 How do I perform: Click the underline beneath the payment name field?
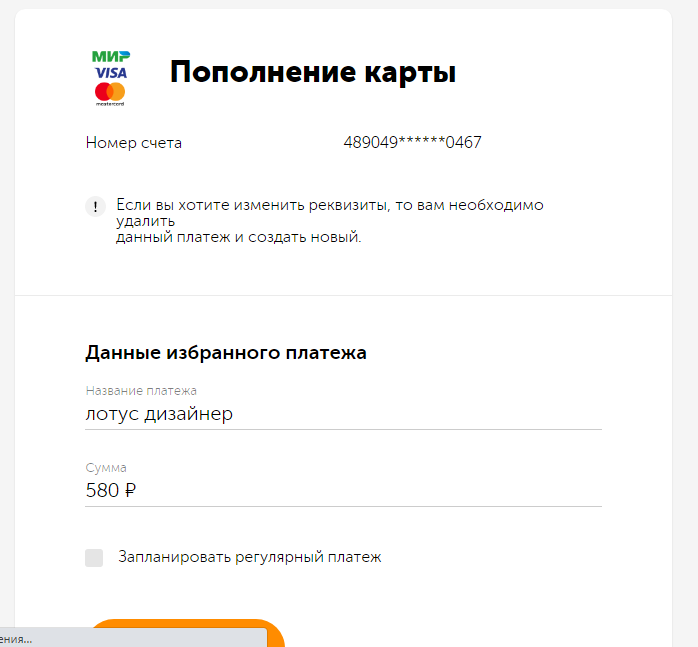coord(343,429)
